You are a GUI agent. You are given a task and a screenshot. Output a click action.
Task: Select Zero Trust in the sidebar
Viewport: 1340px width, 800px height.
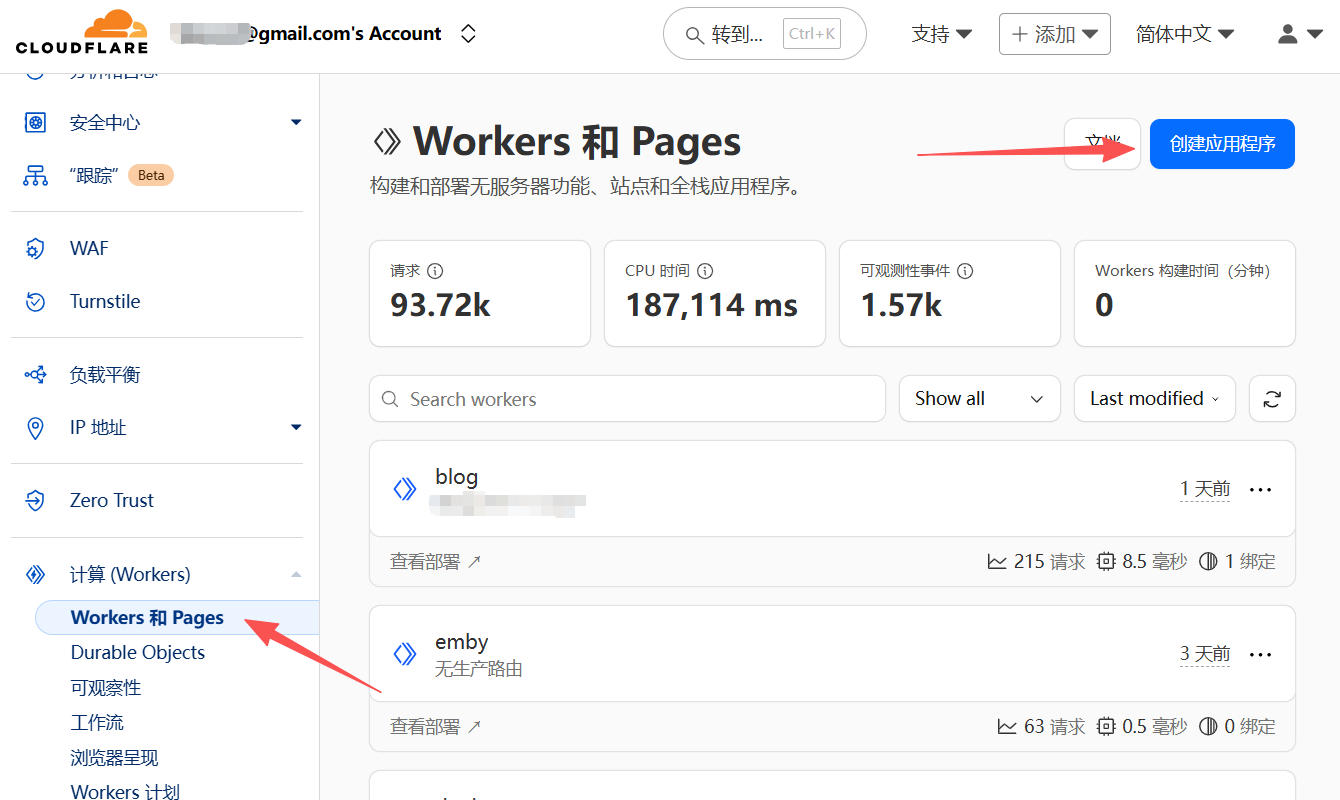[x=111, y=500]
